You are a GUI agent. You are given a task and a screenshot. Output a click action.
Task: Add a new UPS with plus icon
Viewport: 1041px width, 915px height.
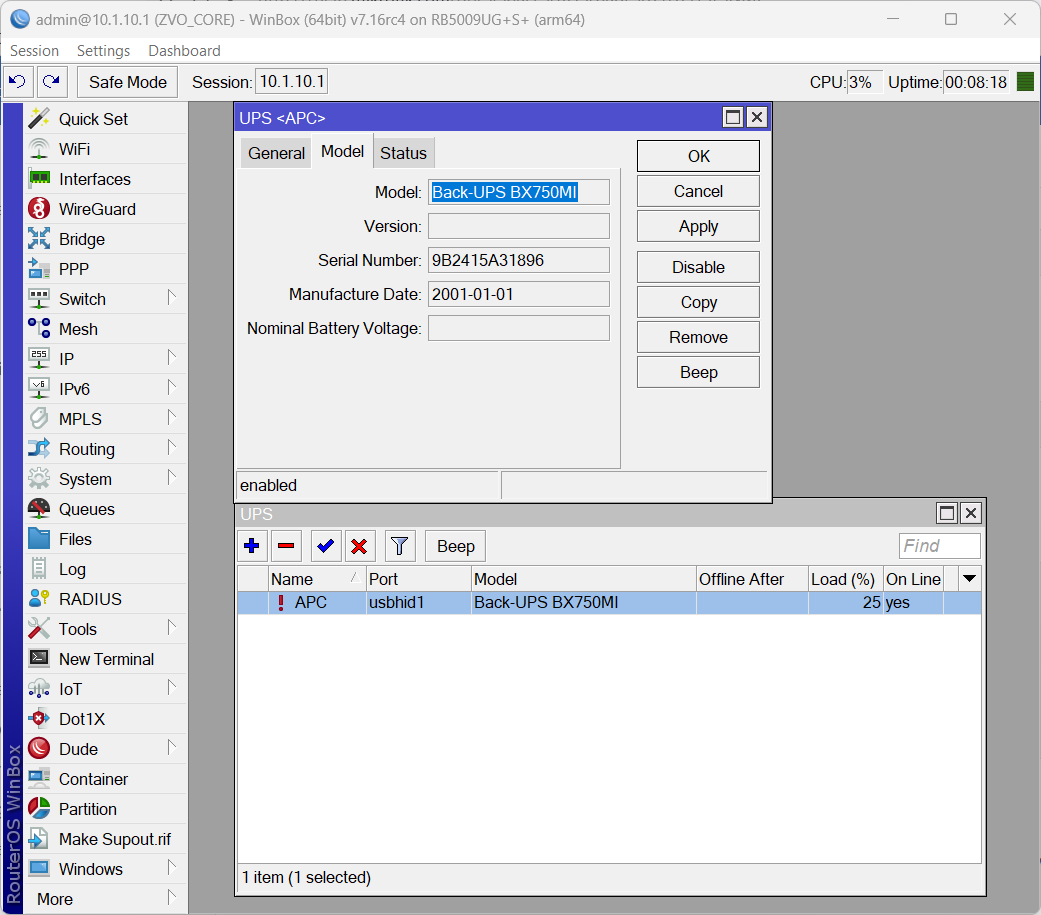tap(252, 546)
